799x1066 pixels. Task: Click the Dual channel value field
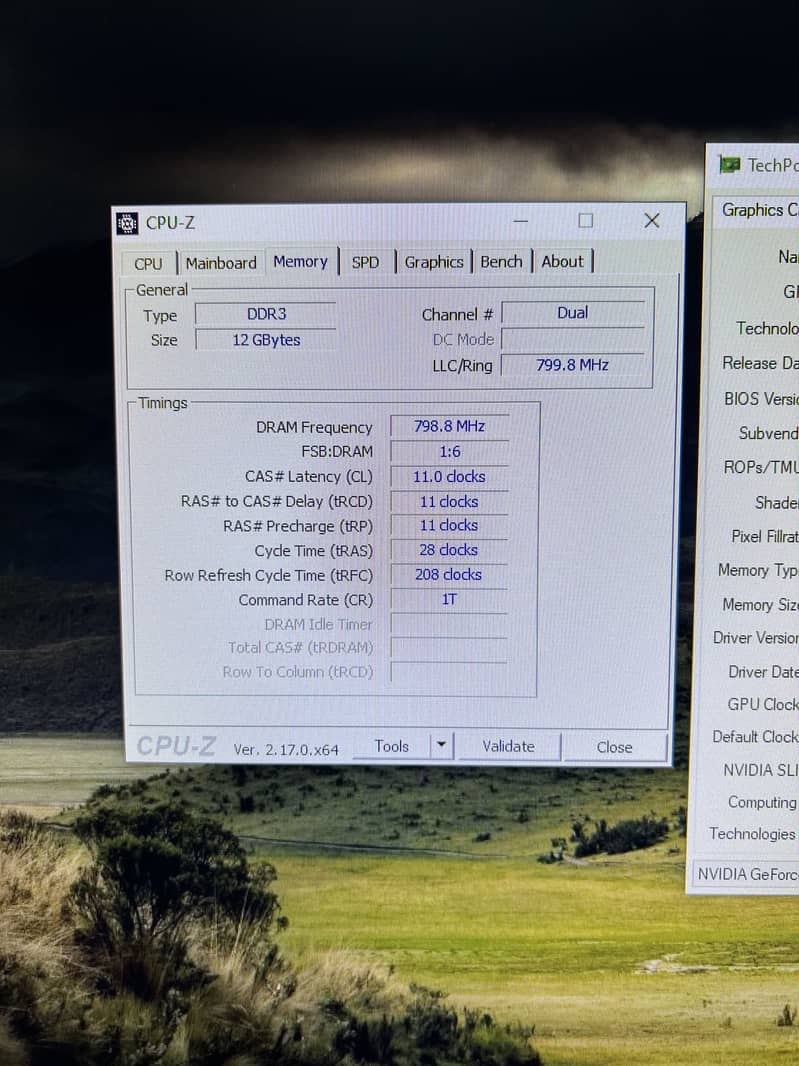[x=573, y=313]
